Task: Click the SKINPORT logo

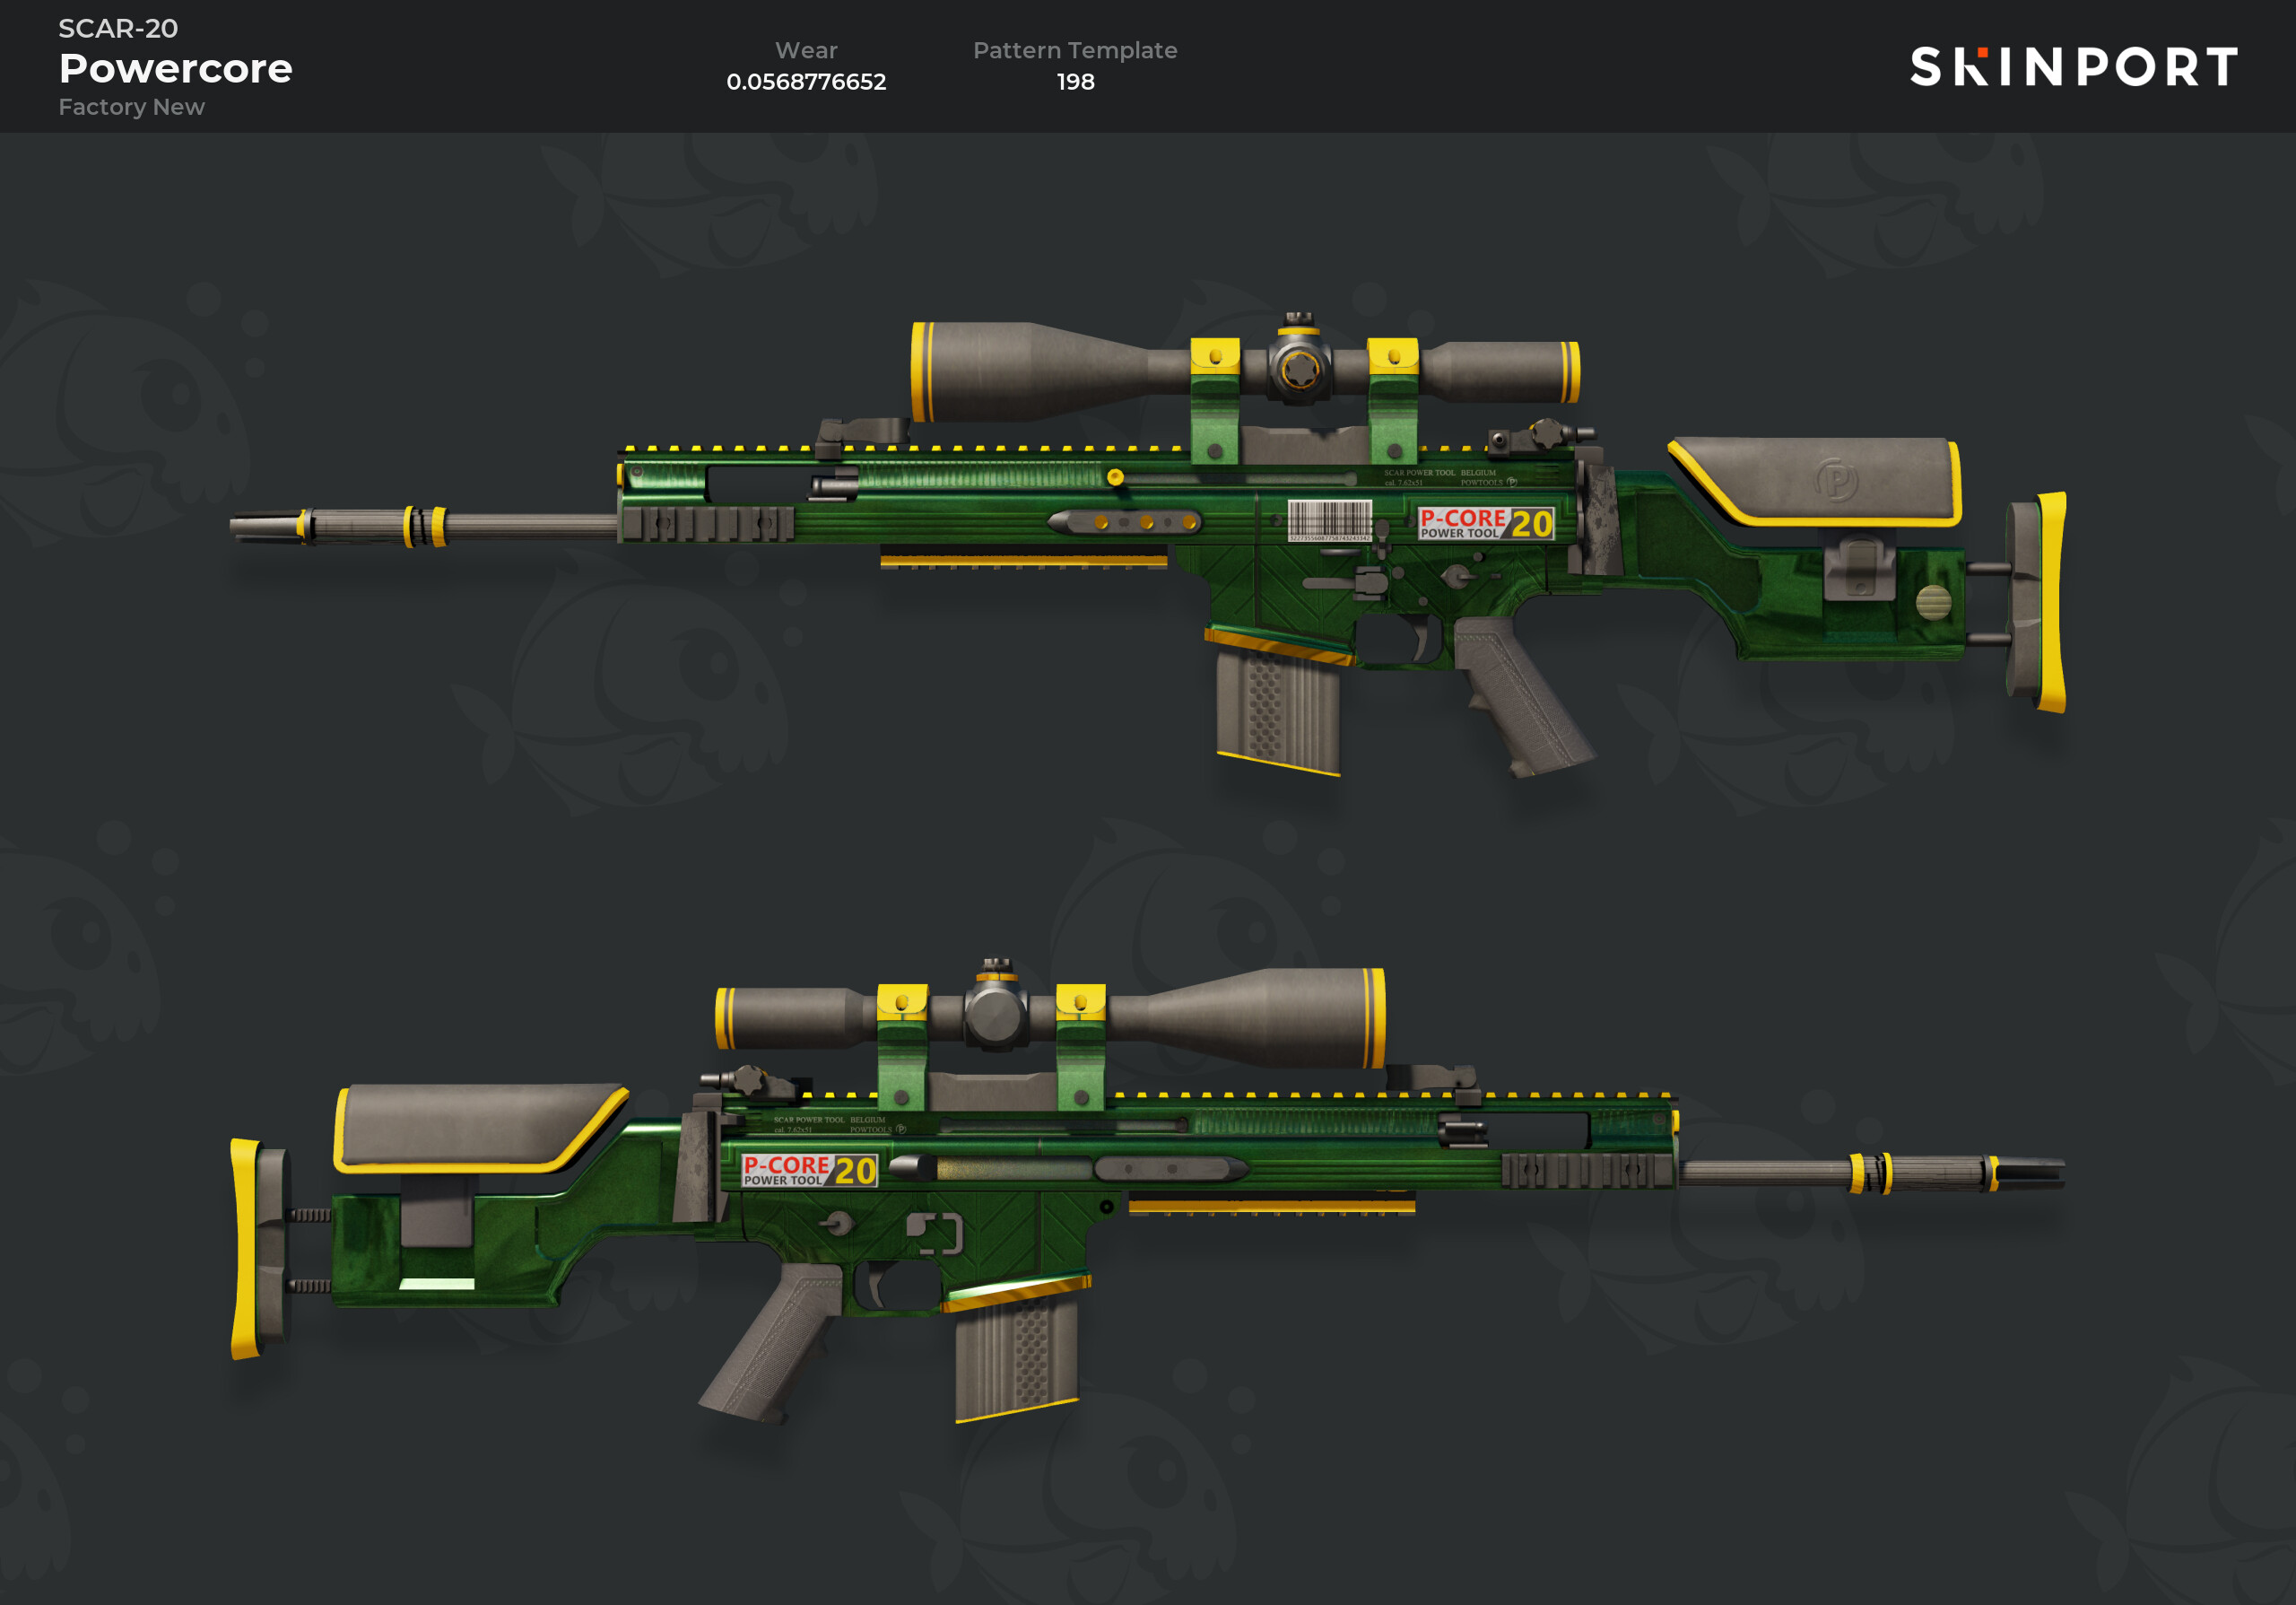Action: point(2073,67)
